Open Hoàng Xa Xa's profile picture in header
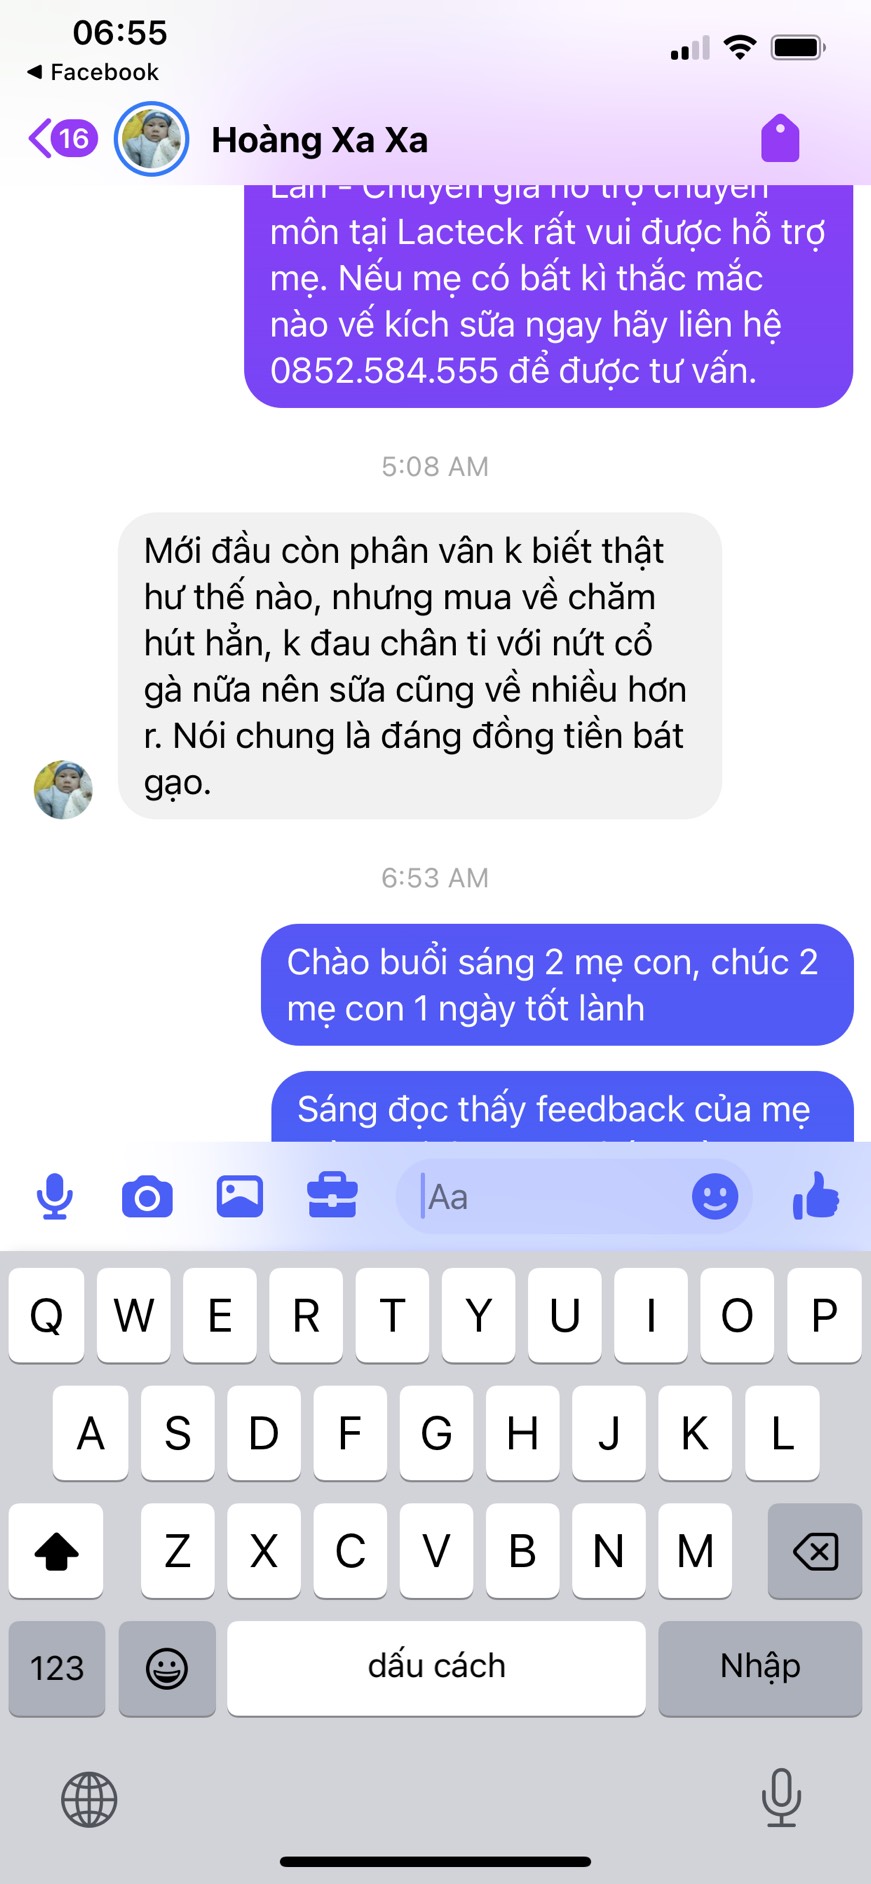 tap(151, 139)
